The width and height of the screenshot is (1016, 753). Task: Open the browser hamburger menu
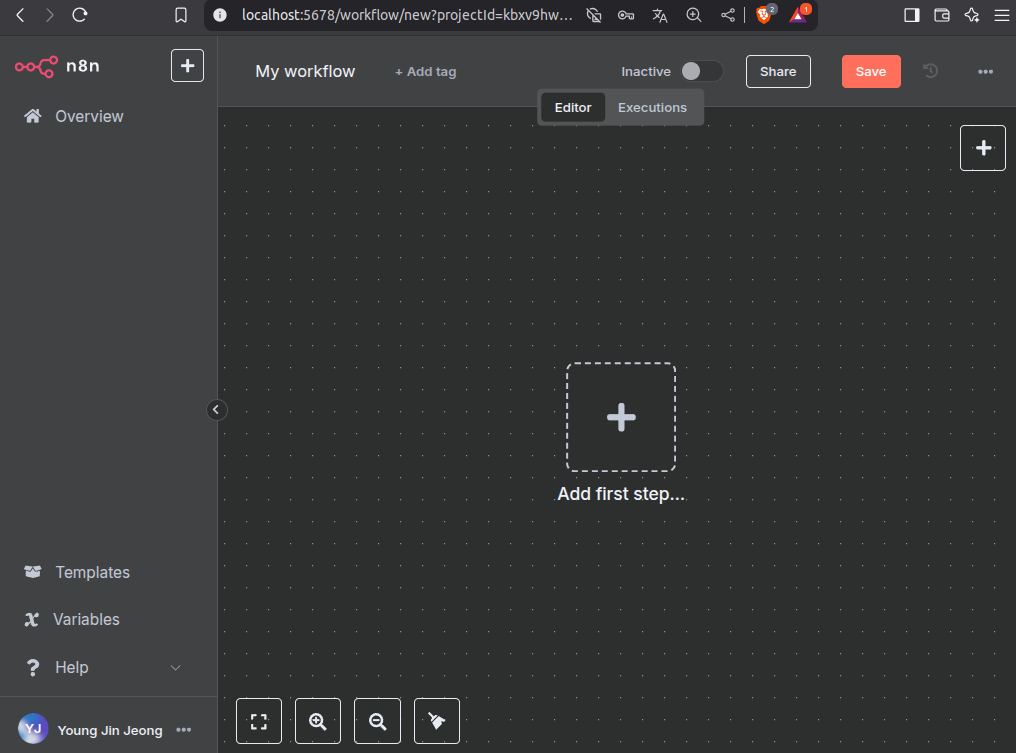tap(1002, 15)
